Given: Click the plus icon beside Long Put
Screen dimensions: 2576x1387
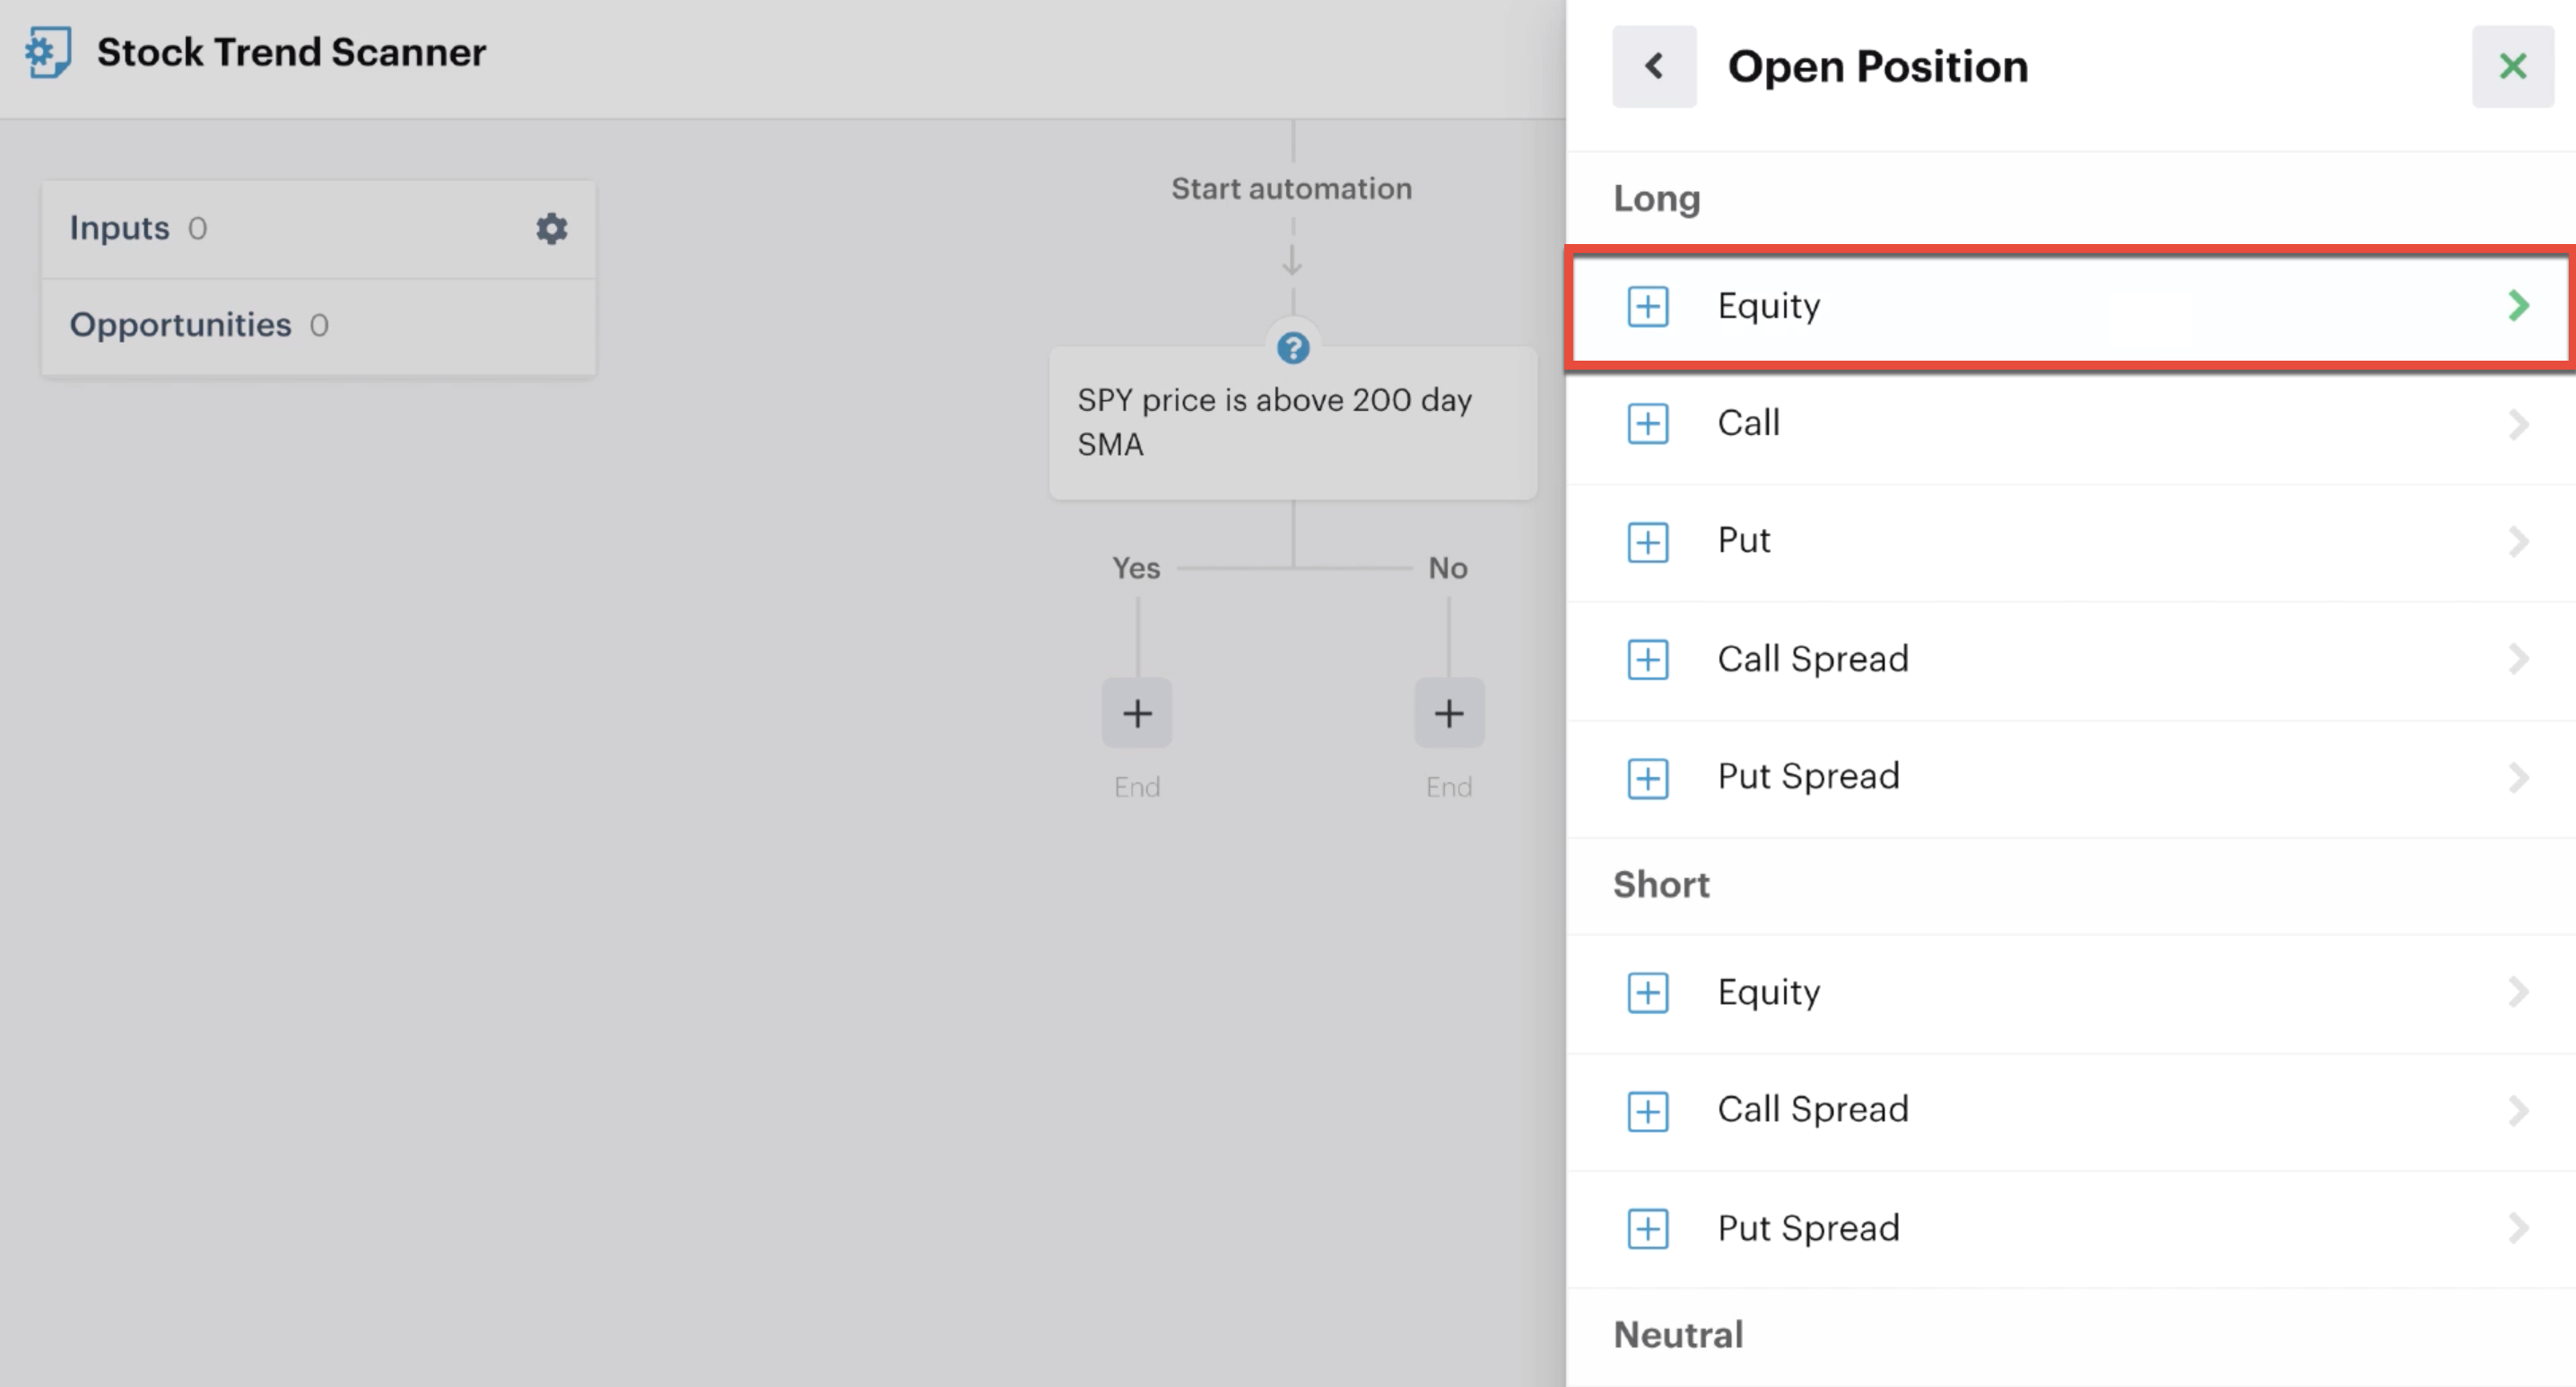Looking at the screenshot, I should [x=1647, y=542].
